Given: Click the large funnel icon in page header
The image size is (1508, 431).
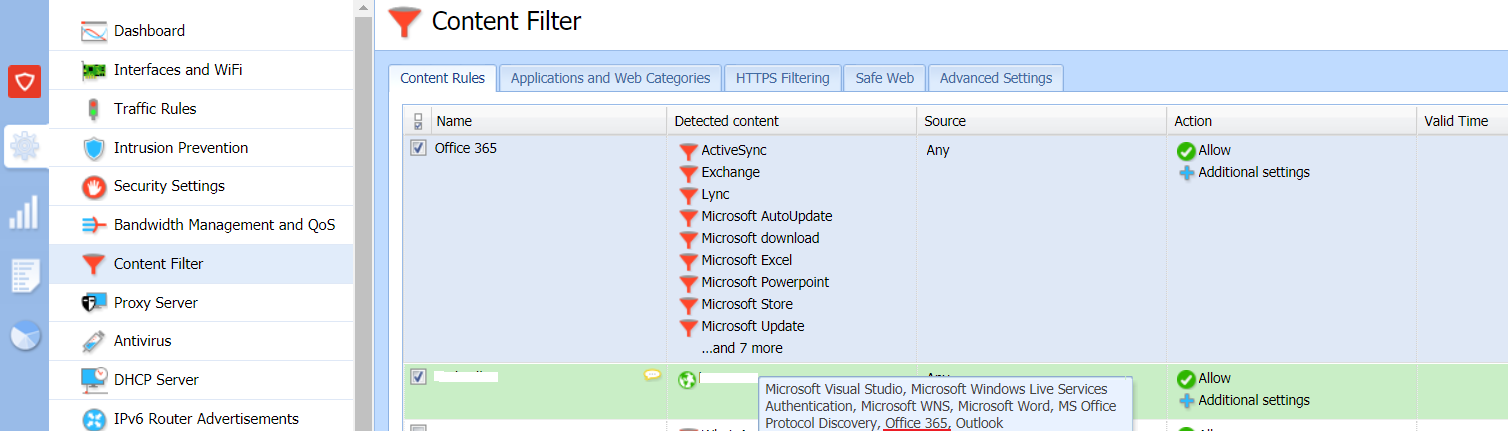Looking at the screenshot, I should 404,22.
